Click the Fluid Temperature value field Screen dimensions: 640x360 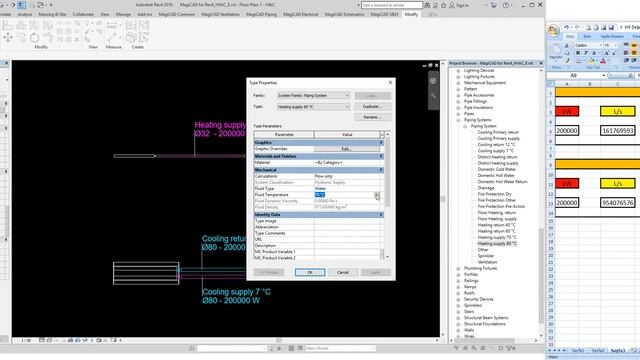(x=347, y=195)
